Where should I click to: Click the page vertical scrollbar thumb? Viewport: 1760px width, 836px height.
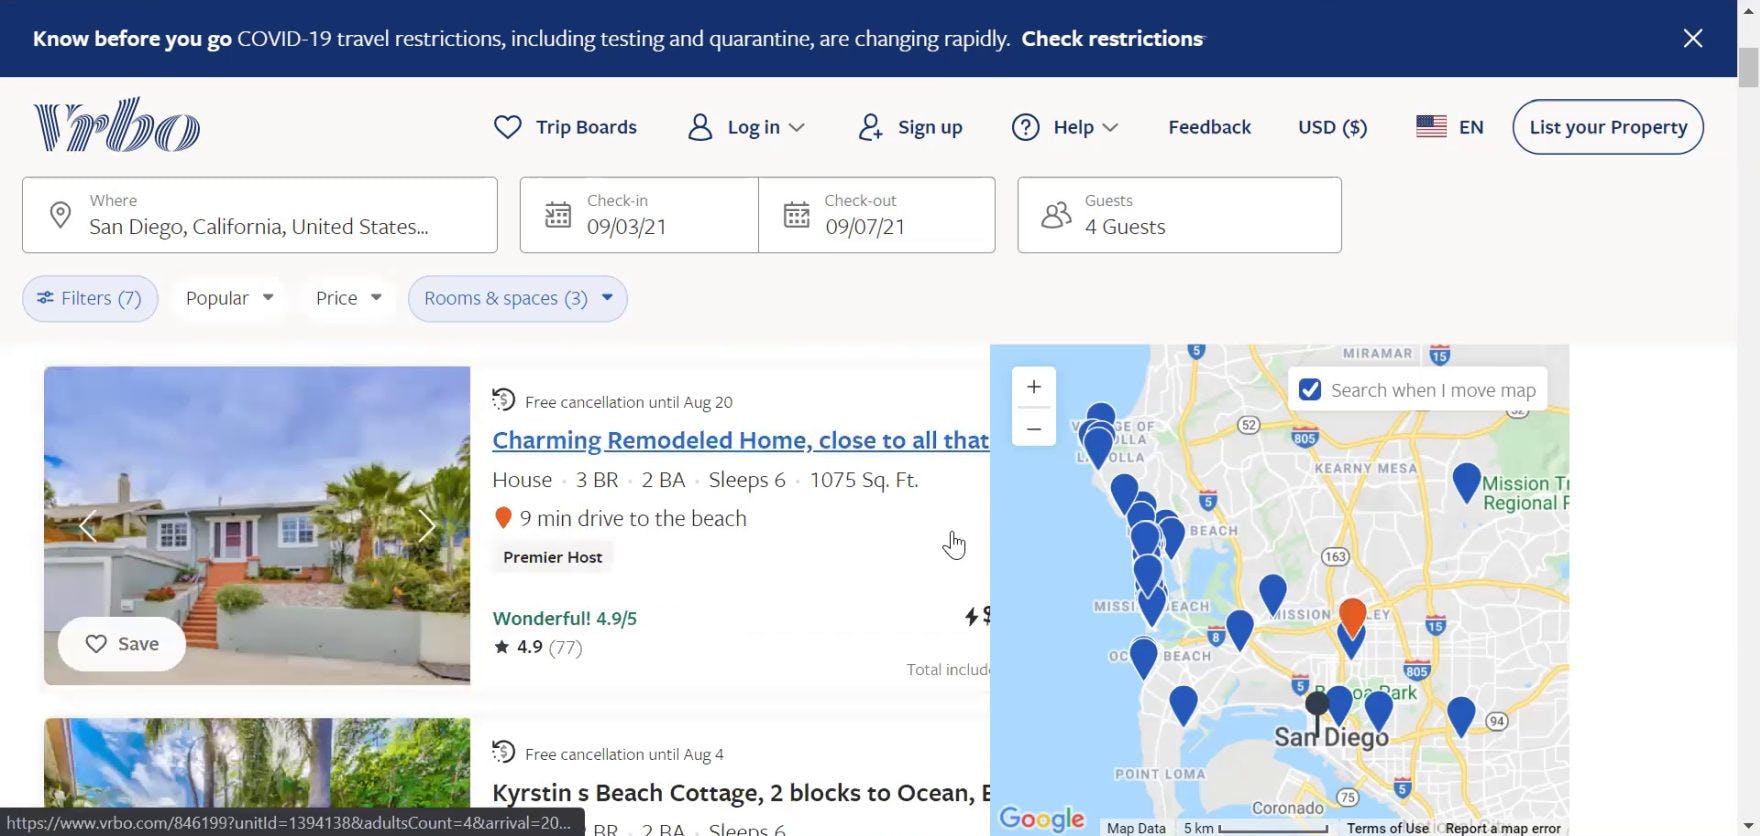(1748, 68)
